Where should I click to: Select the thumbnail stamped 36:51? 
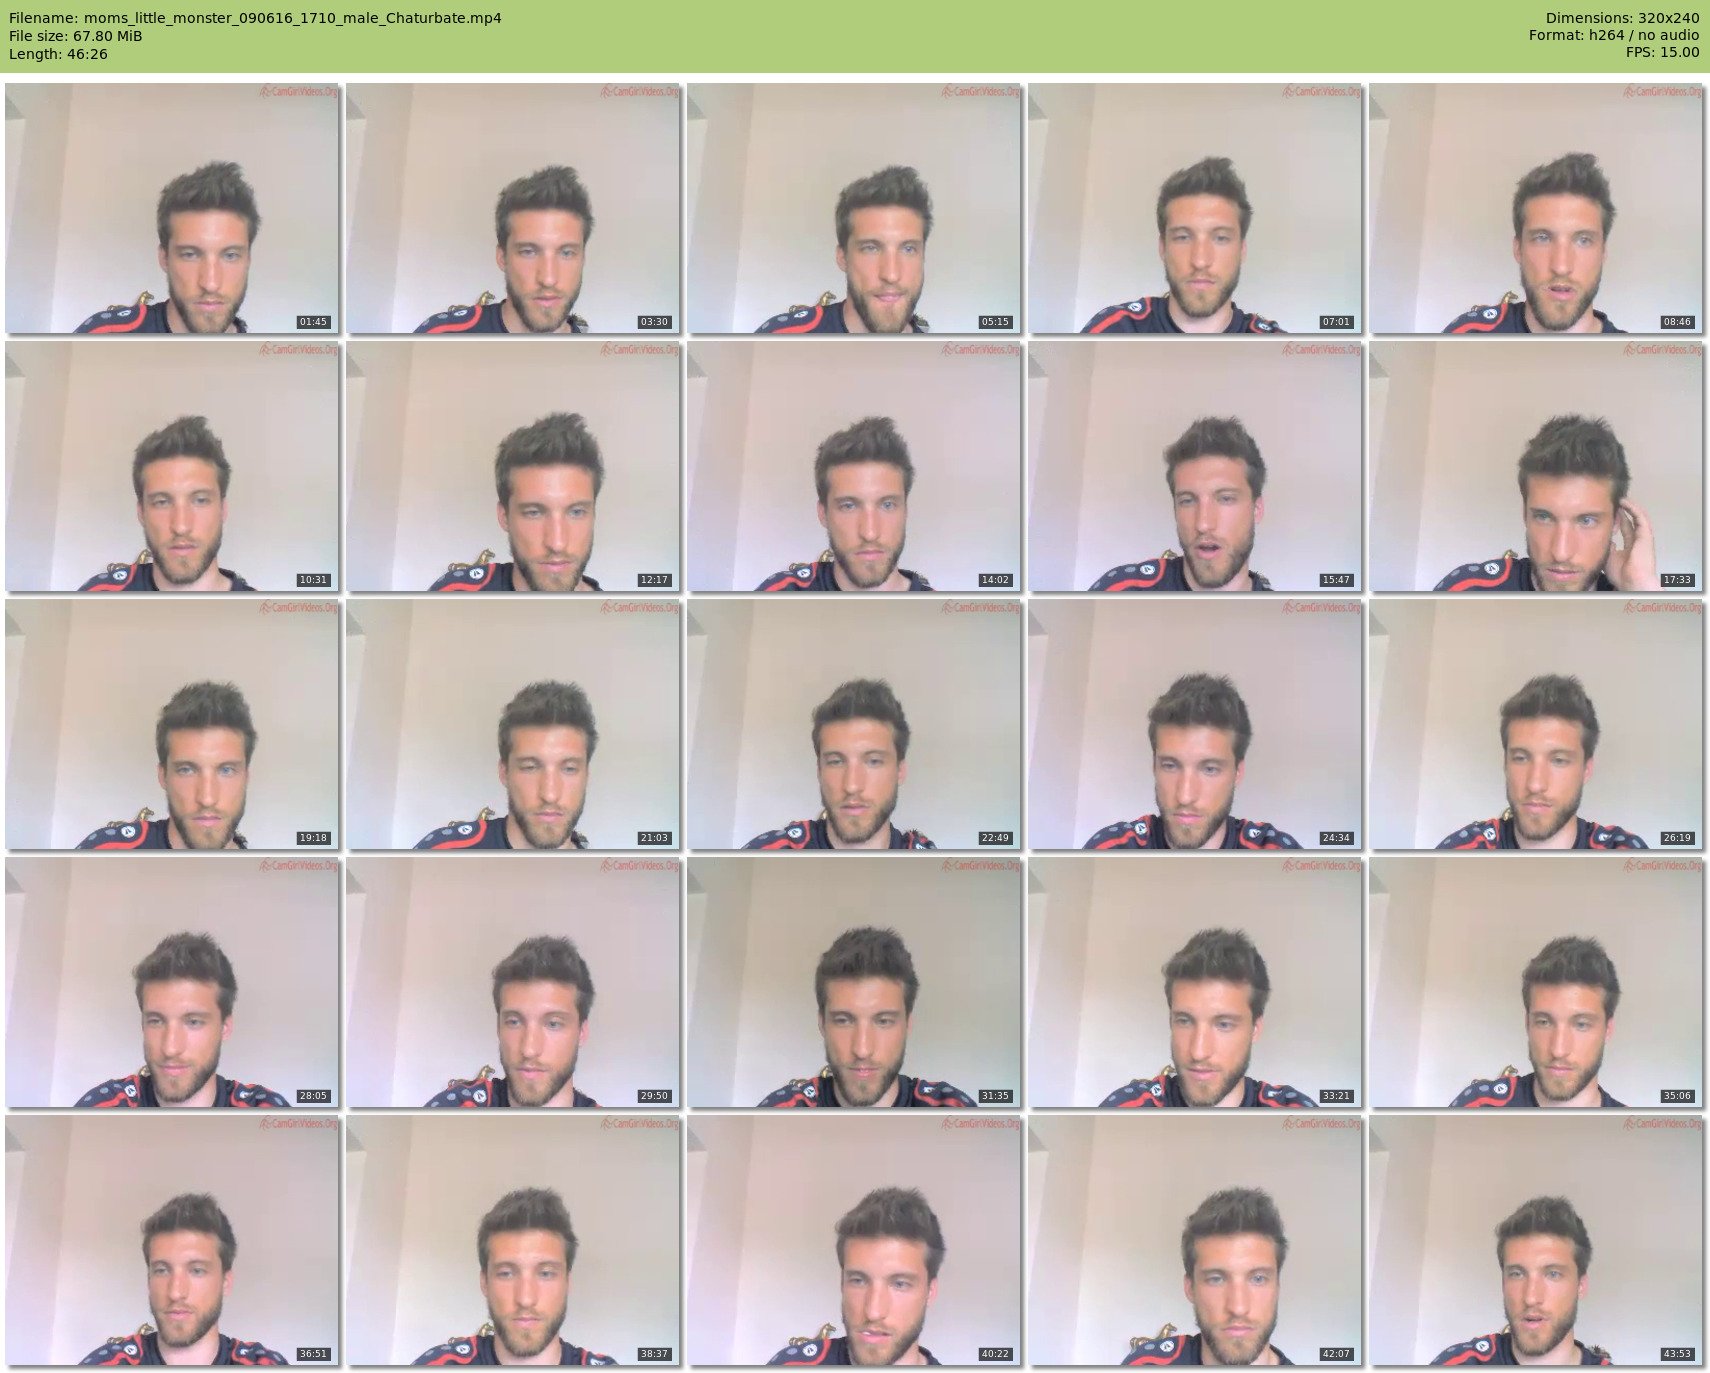(x=172, y=1240)
